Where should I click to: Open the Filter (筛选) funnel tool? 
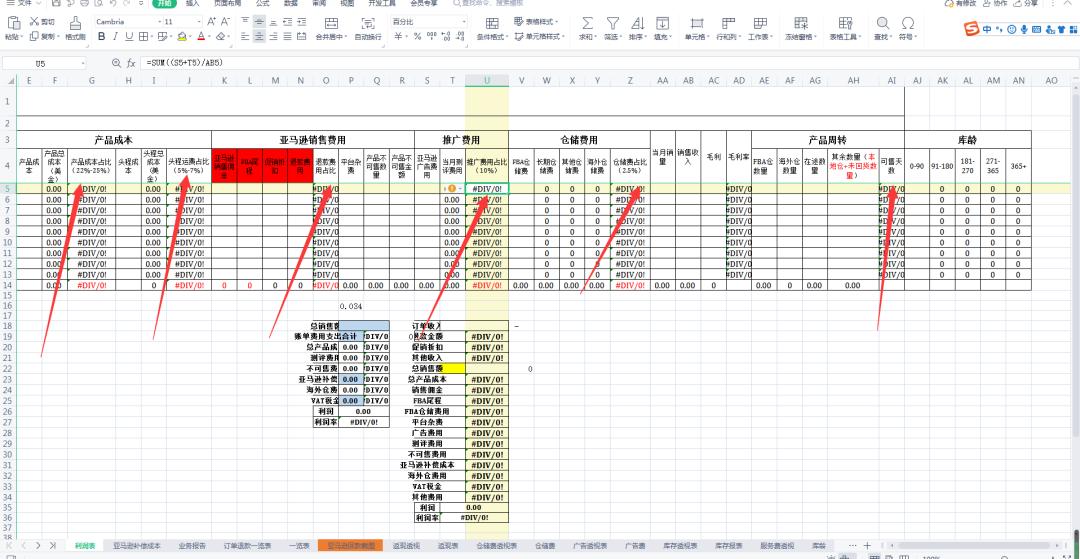(611, 22)
